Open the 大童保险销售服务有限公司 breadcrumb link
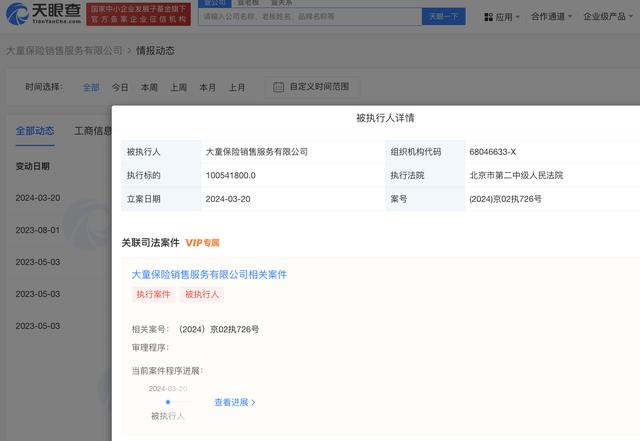Screen dimensions: 640x441 click(x=64, y=51)
